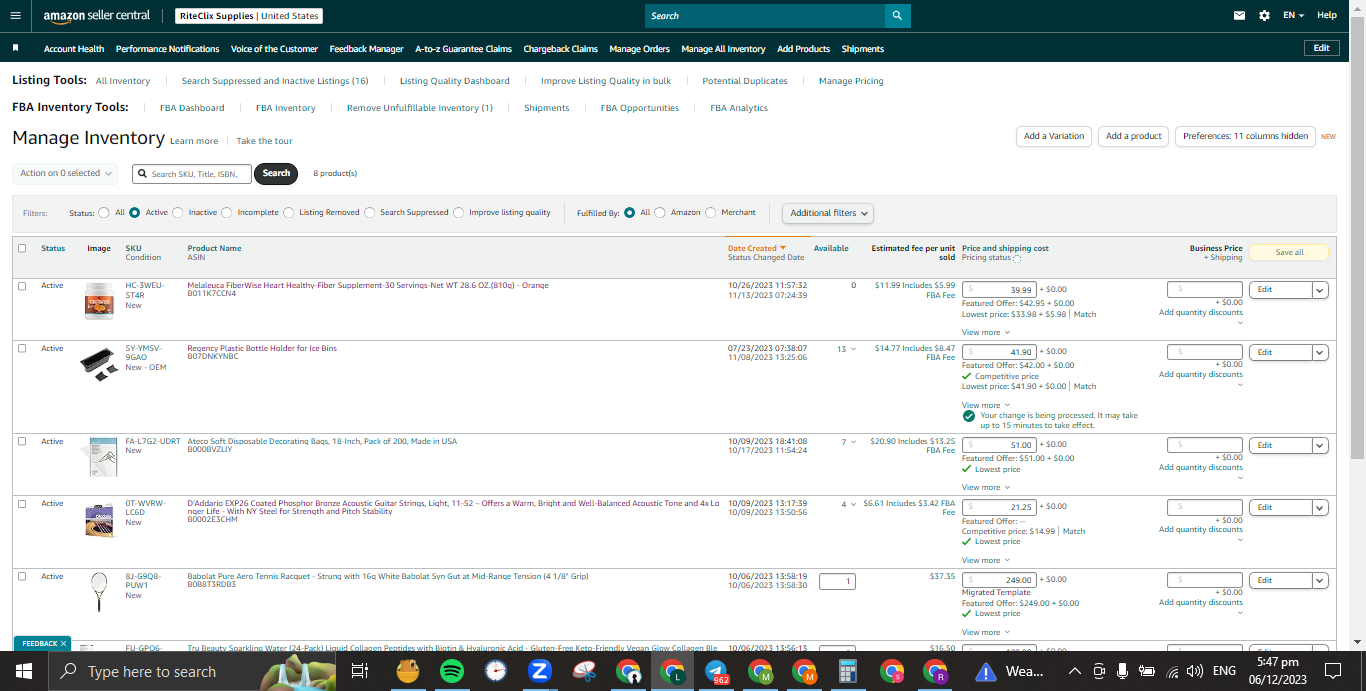The image size is (1366, 691).
Task: Open Windows notification center icon
Action: pyautogui.click(x=1332, y=671)
